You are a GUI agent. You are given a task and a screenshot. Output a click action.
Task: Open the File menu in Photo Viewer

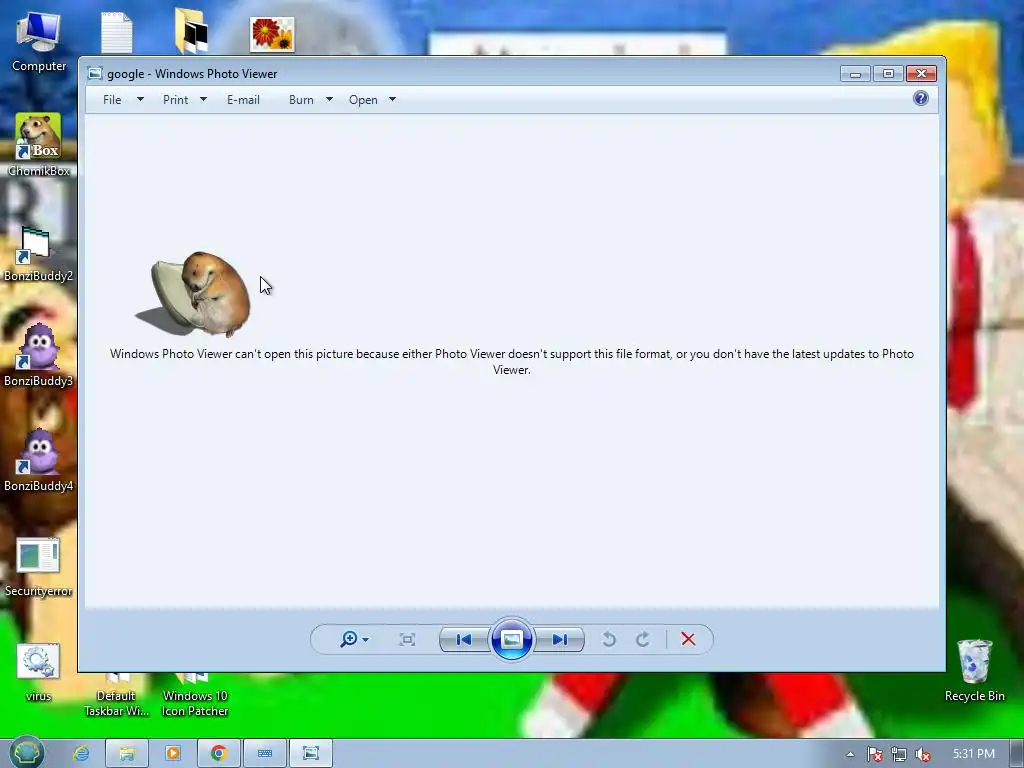(x=112, y=100)
